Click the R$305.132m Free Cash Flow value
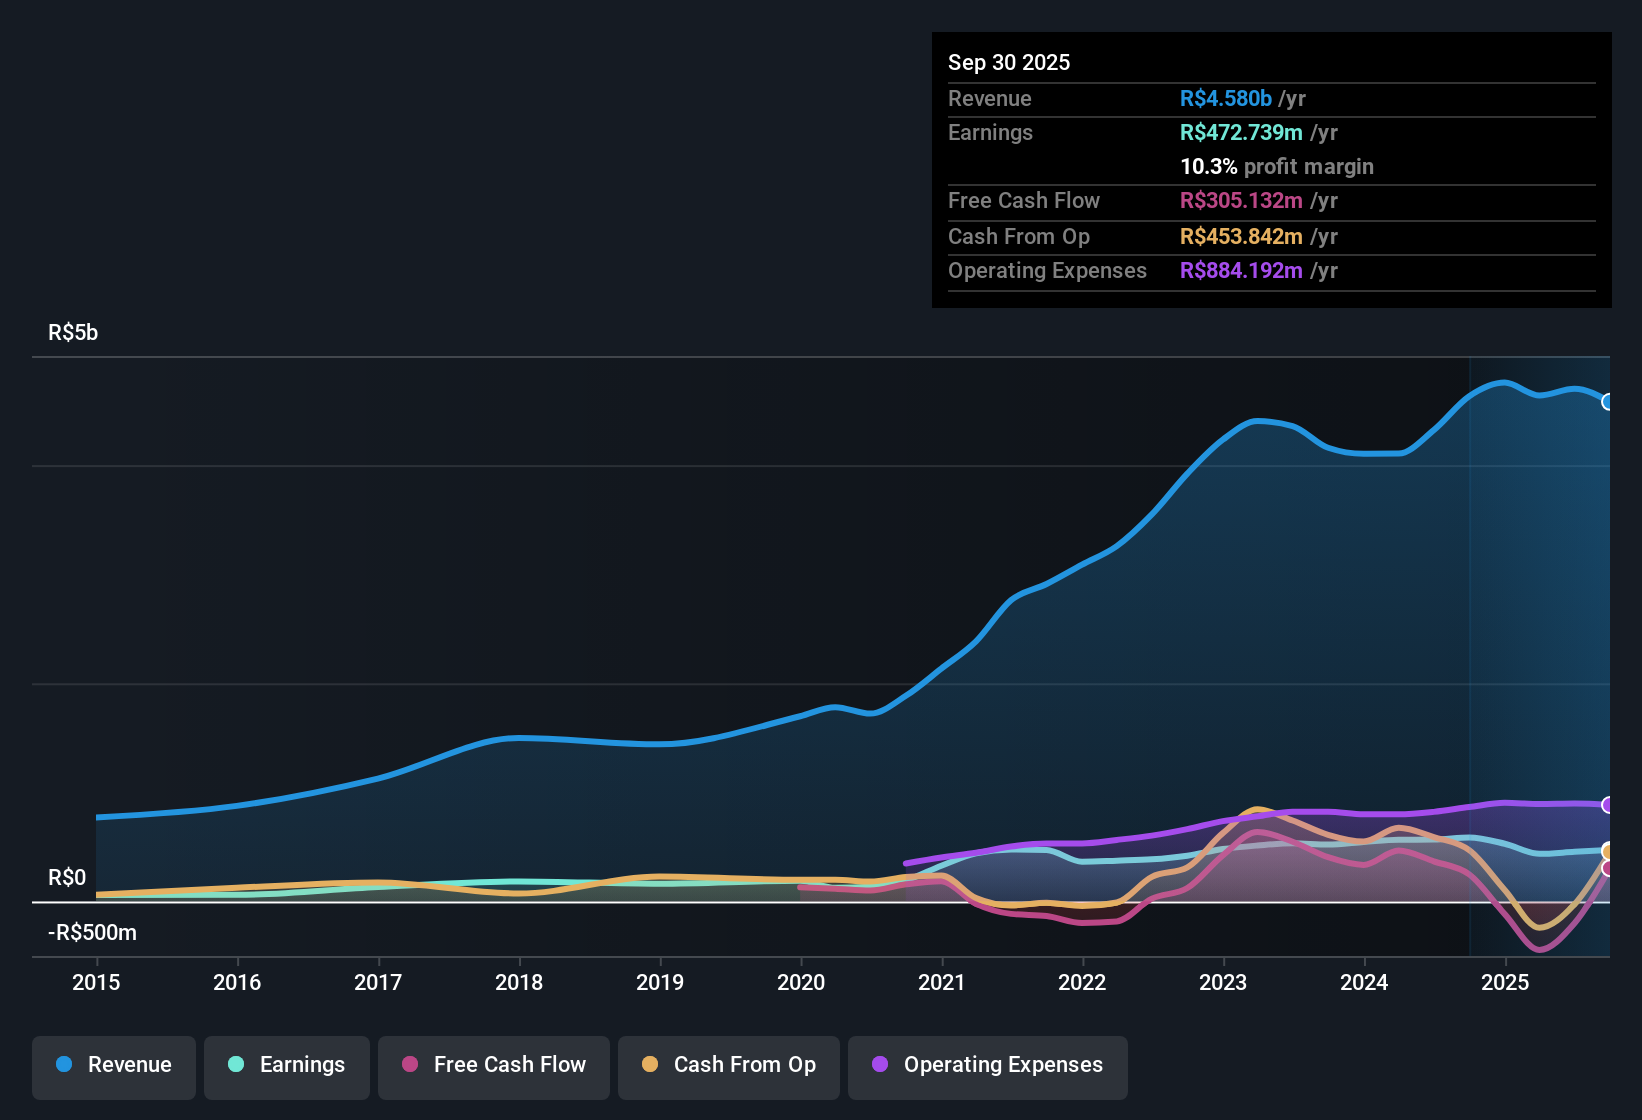The height and width of the screenshot is (1120, 1642). pyautogui.click(x=1243, y=201)
